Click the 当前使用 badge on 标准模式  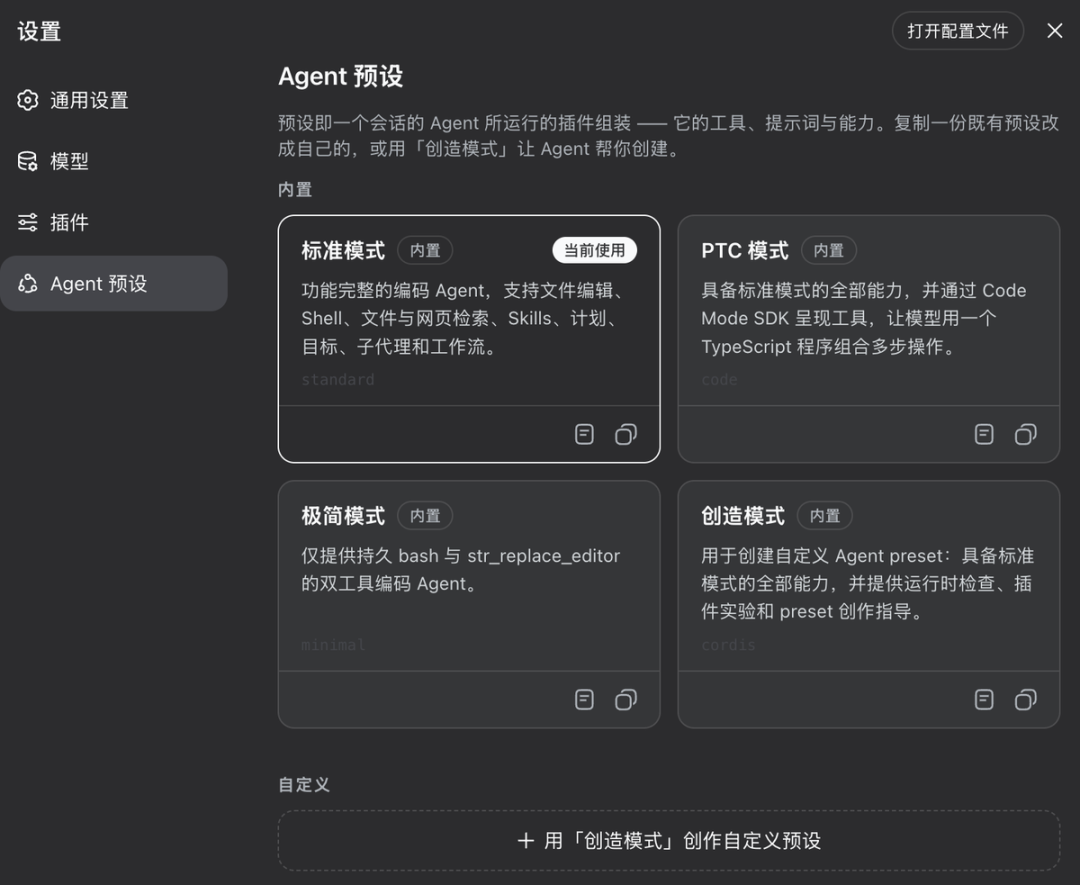594,250
